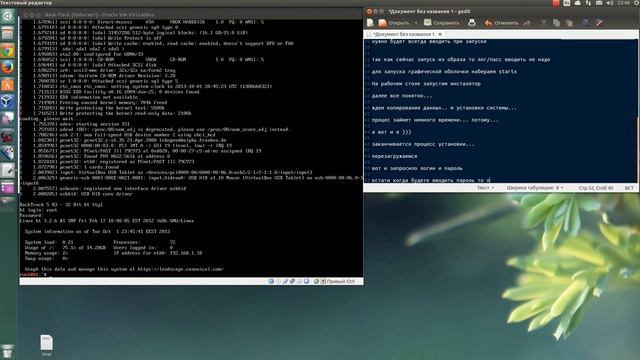Expand the recent files arrow next to Открыть
Viewport: 640px width, 360px height.
[x=416, y=23]
